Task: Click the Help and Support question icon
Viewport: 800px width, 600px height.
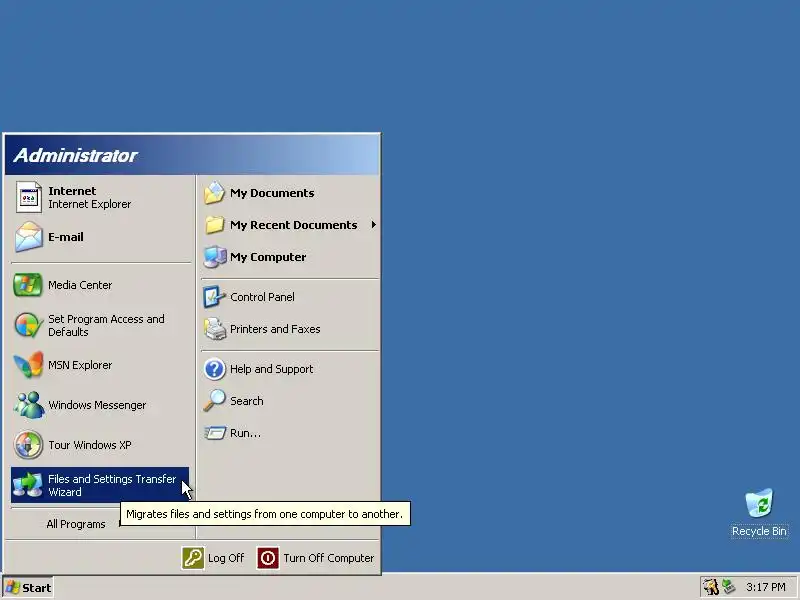Action: pos(214,369)
